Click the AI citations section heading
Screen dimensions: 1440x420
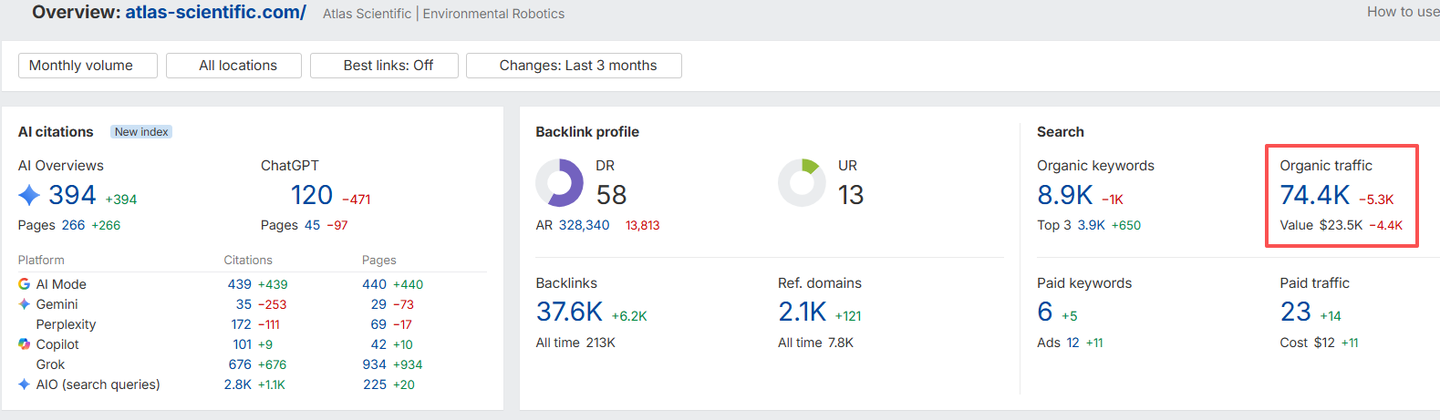pyautogui.click(x=56, y=132)
